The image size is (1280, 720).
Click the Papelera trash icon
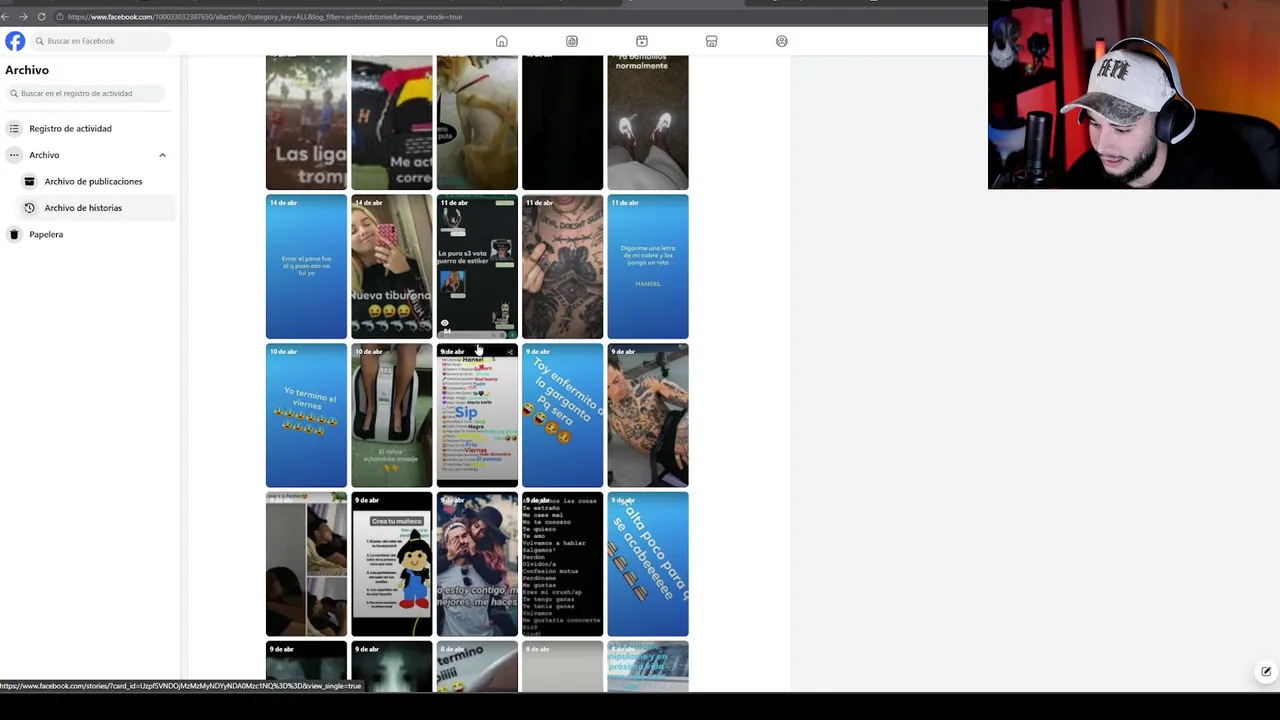point(14,234)
